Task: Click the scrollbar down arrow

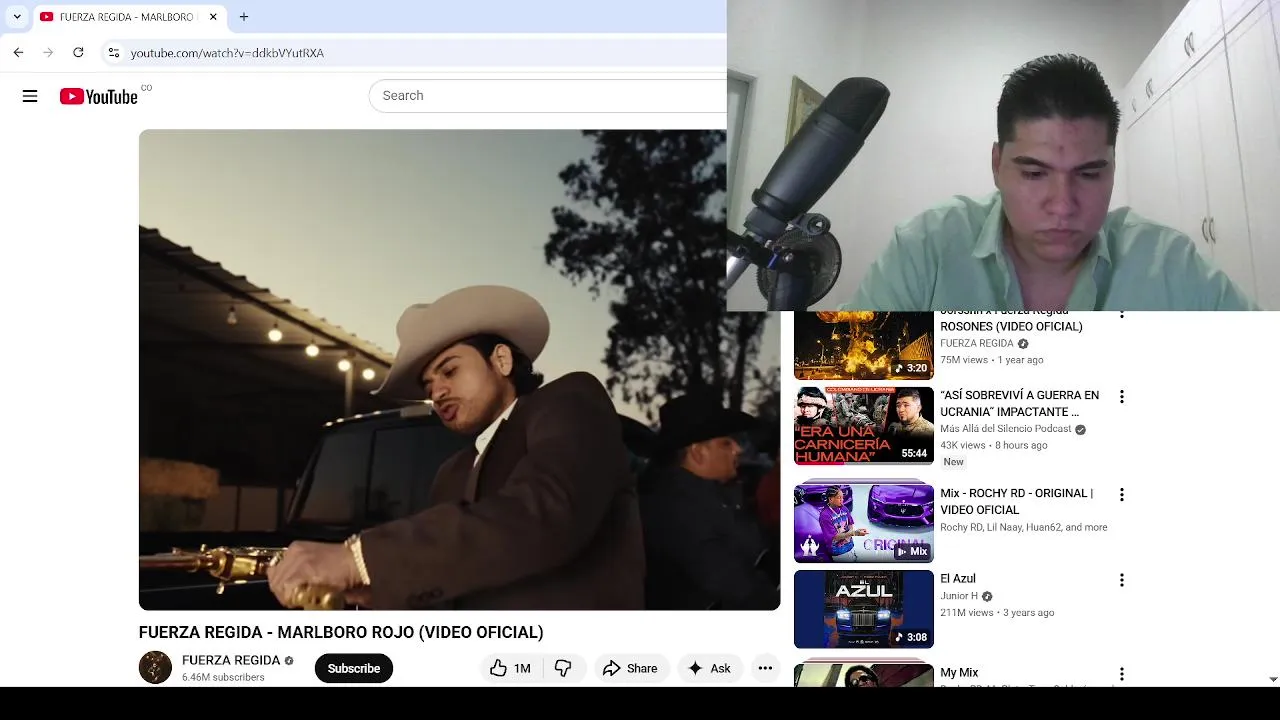Action: tap(1272, 679)
